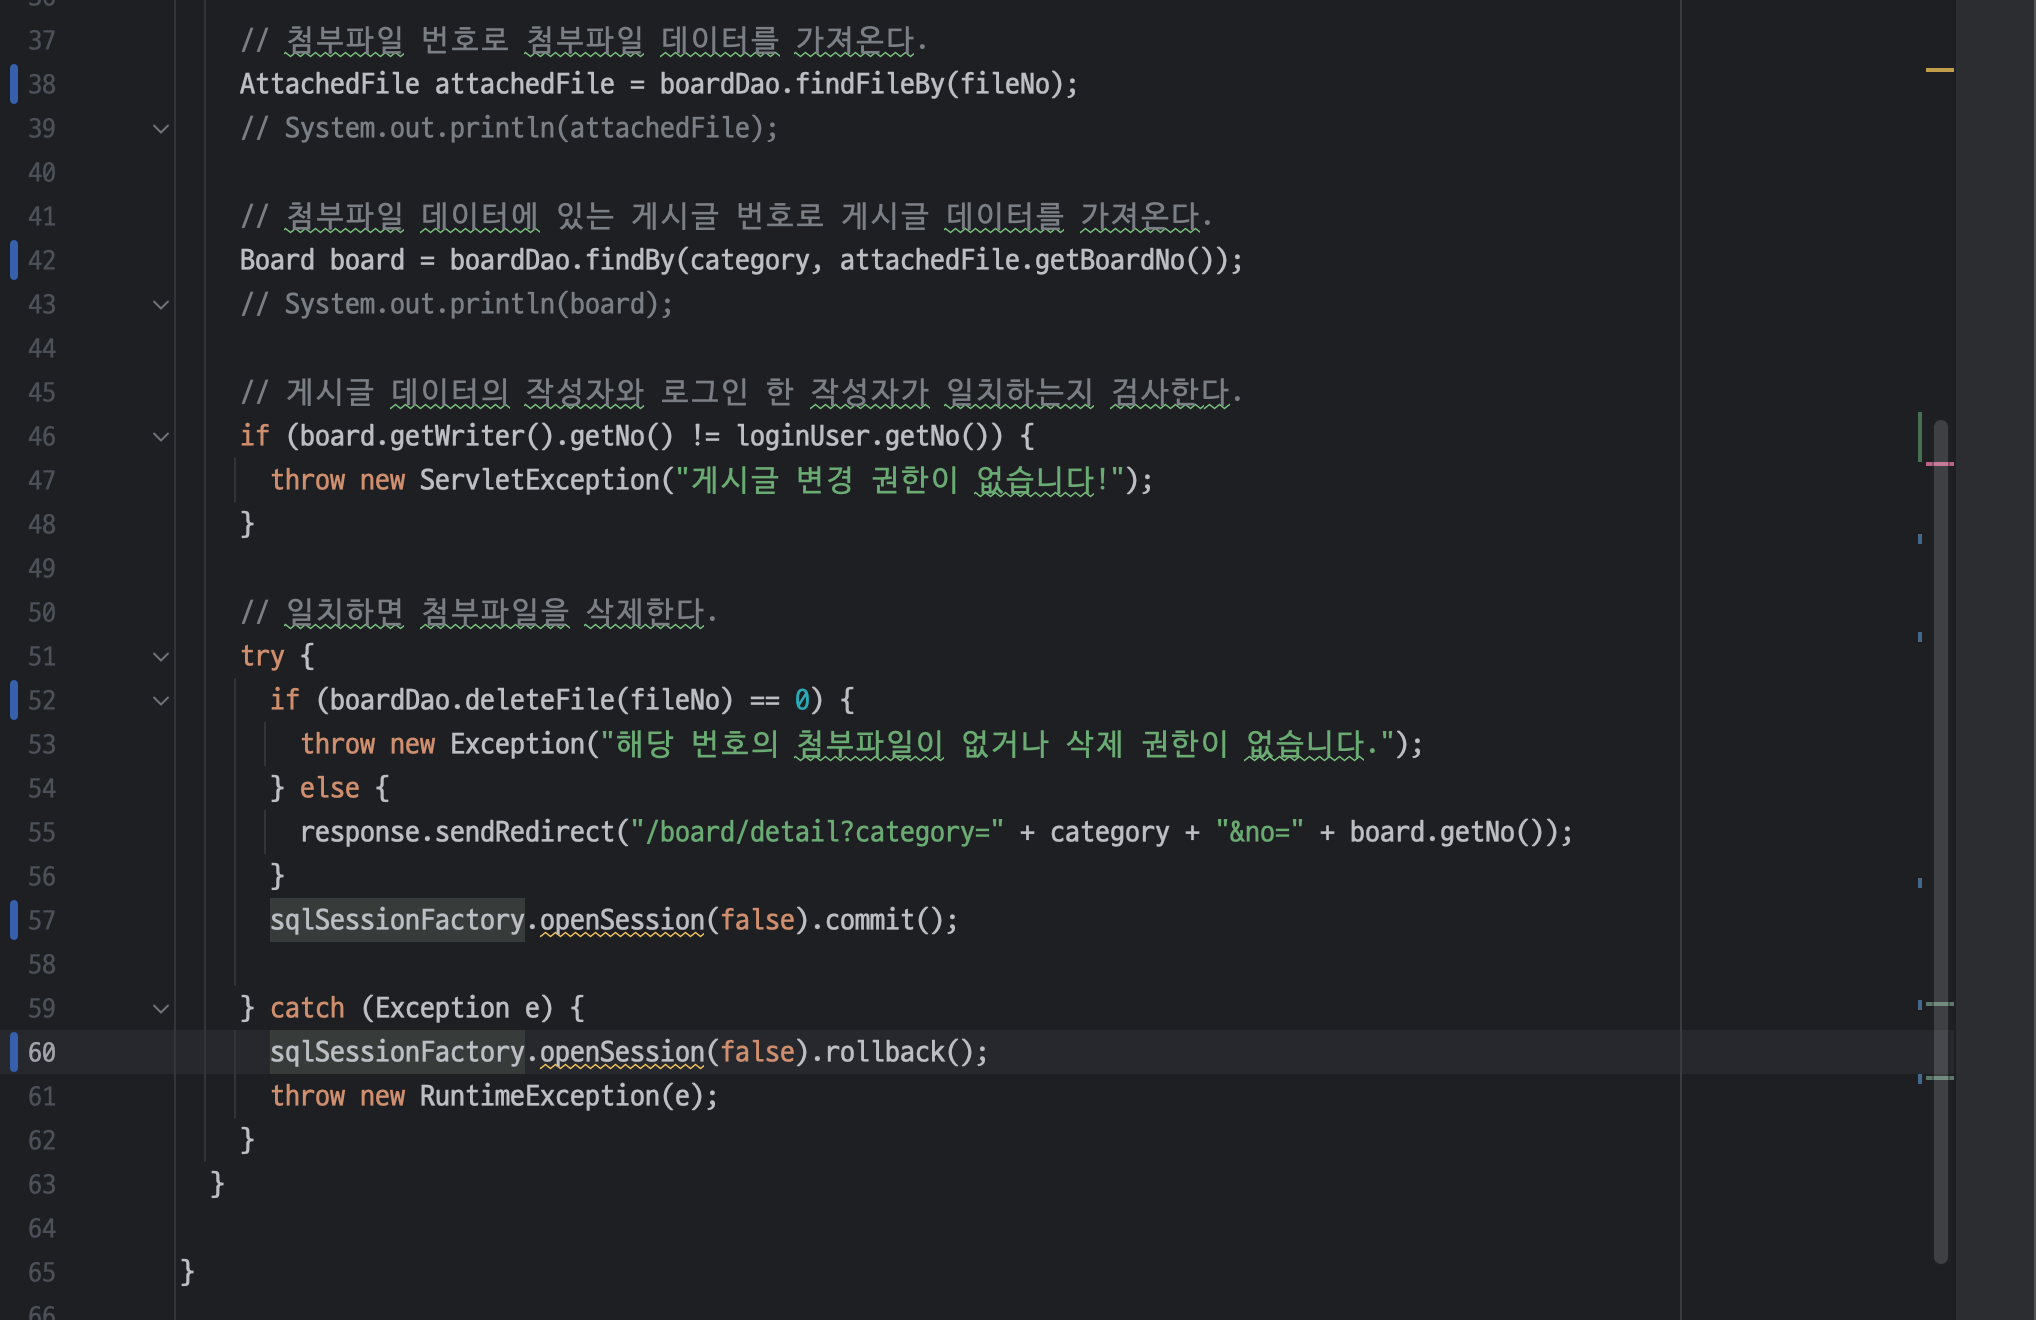Click the yellow warning stripe mark in the scrollbar
This screenshot has height=1320, width=2036.
coord(1939,70)
